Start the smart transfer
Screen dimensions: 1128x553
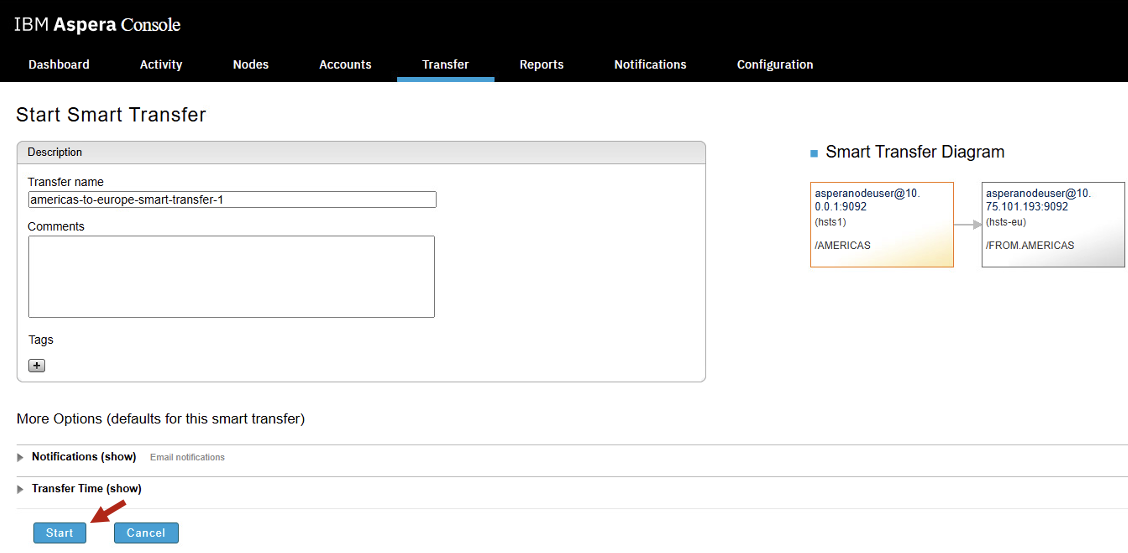(60, 533)
